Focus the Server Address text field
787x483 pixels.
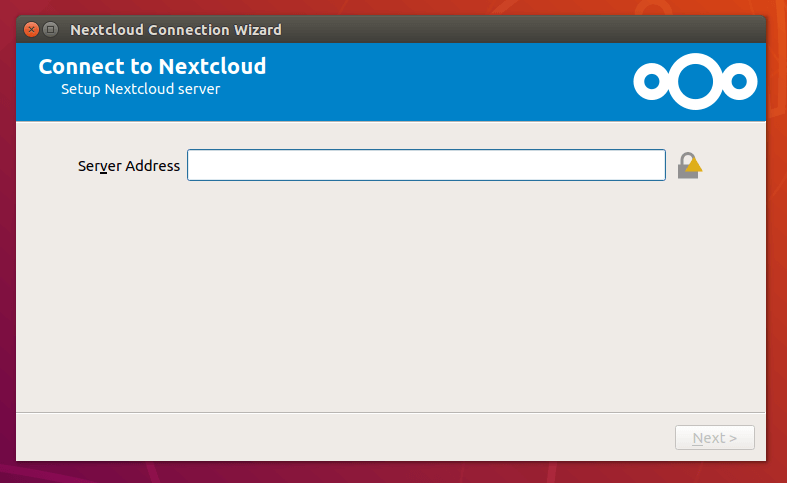click(426, 165)
